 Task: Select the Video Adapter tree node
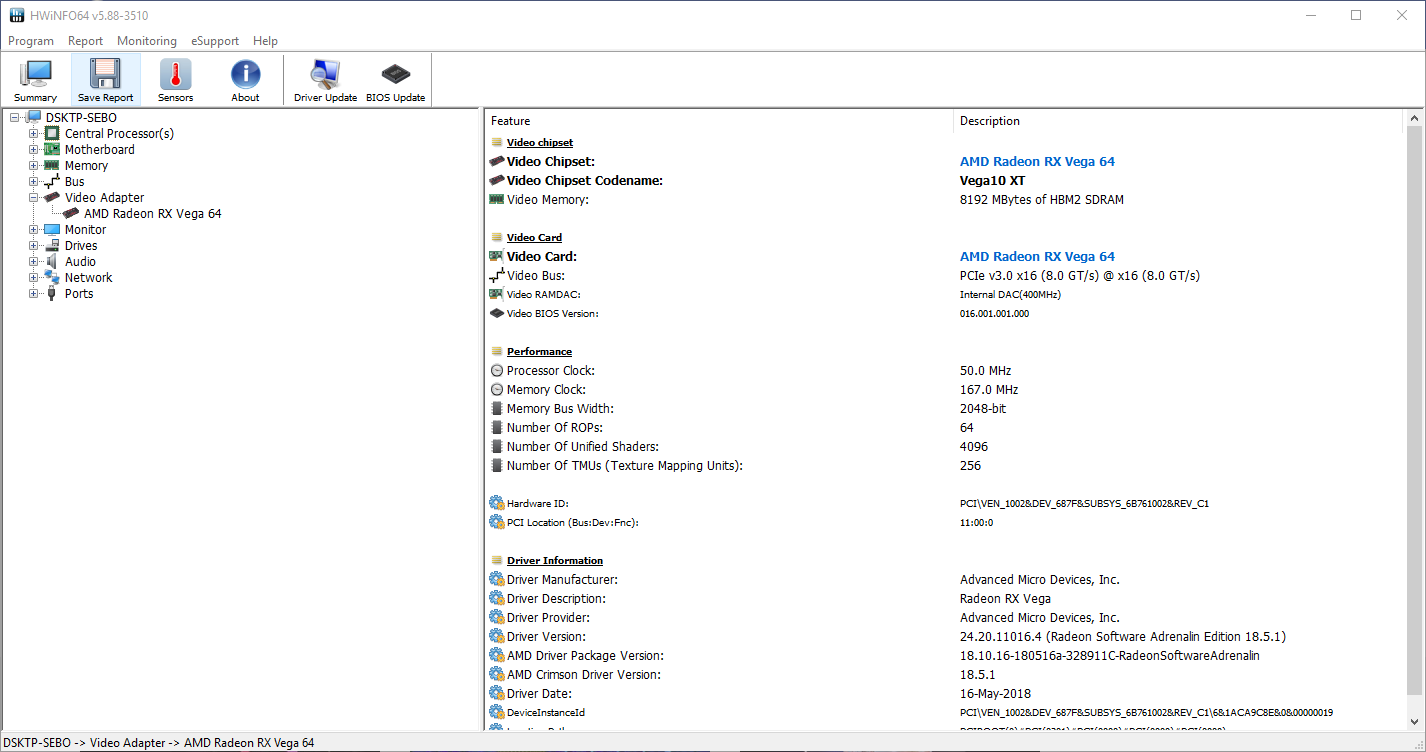[x=104, y=198]
